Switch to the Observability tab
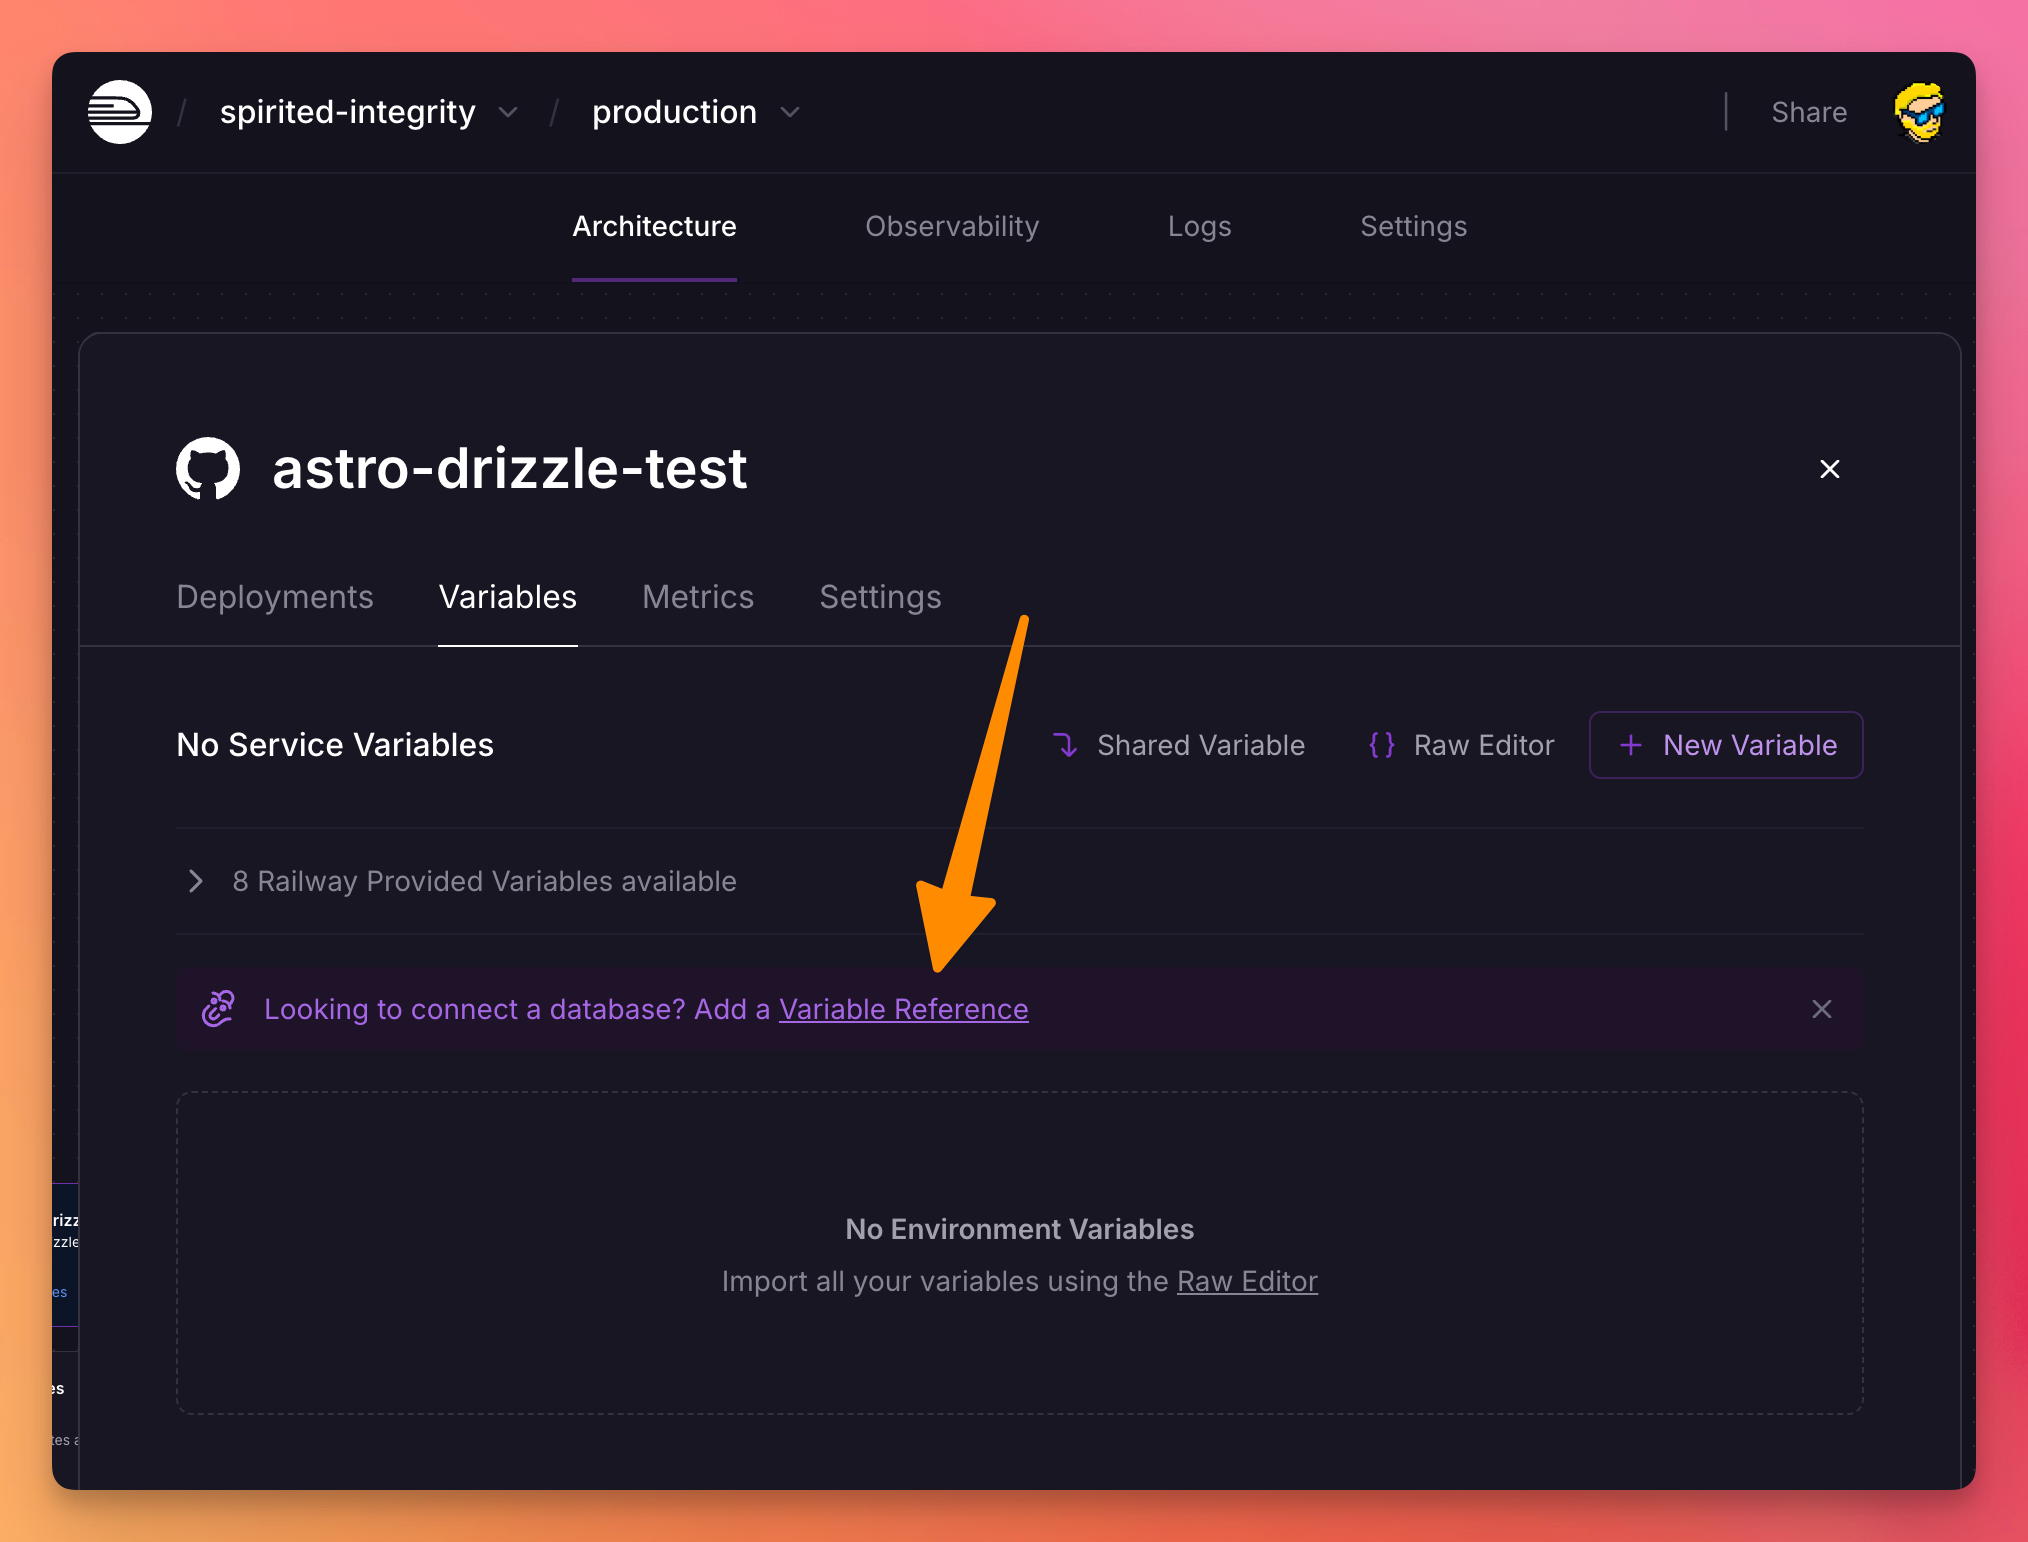The height and width of the screenshot is (1542, 2028). [x=951, y=227]
